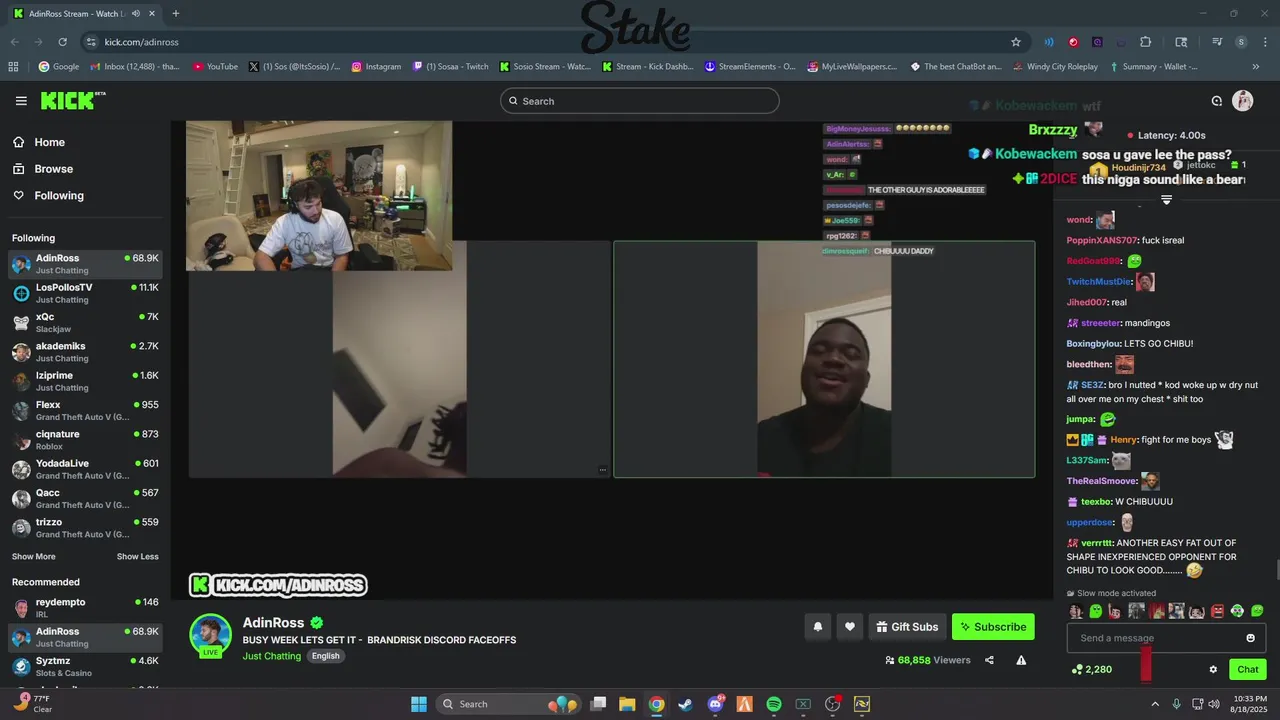Open user profile avatar menu in header

tap(1243, 101)
